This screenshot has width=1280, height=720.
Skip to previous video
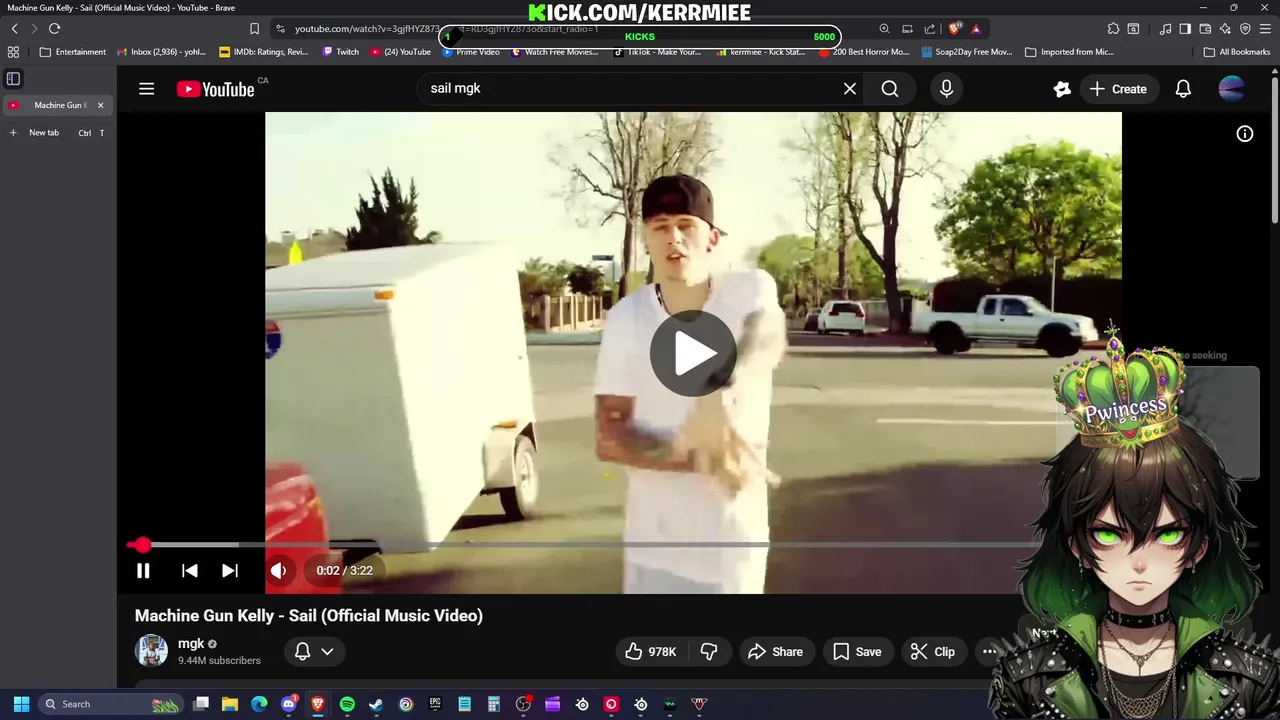point(189,571)
